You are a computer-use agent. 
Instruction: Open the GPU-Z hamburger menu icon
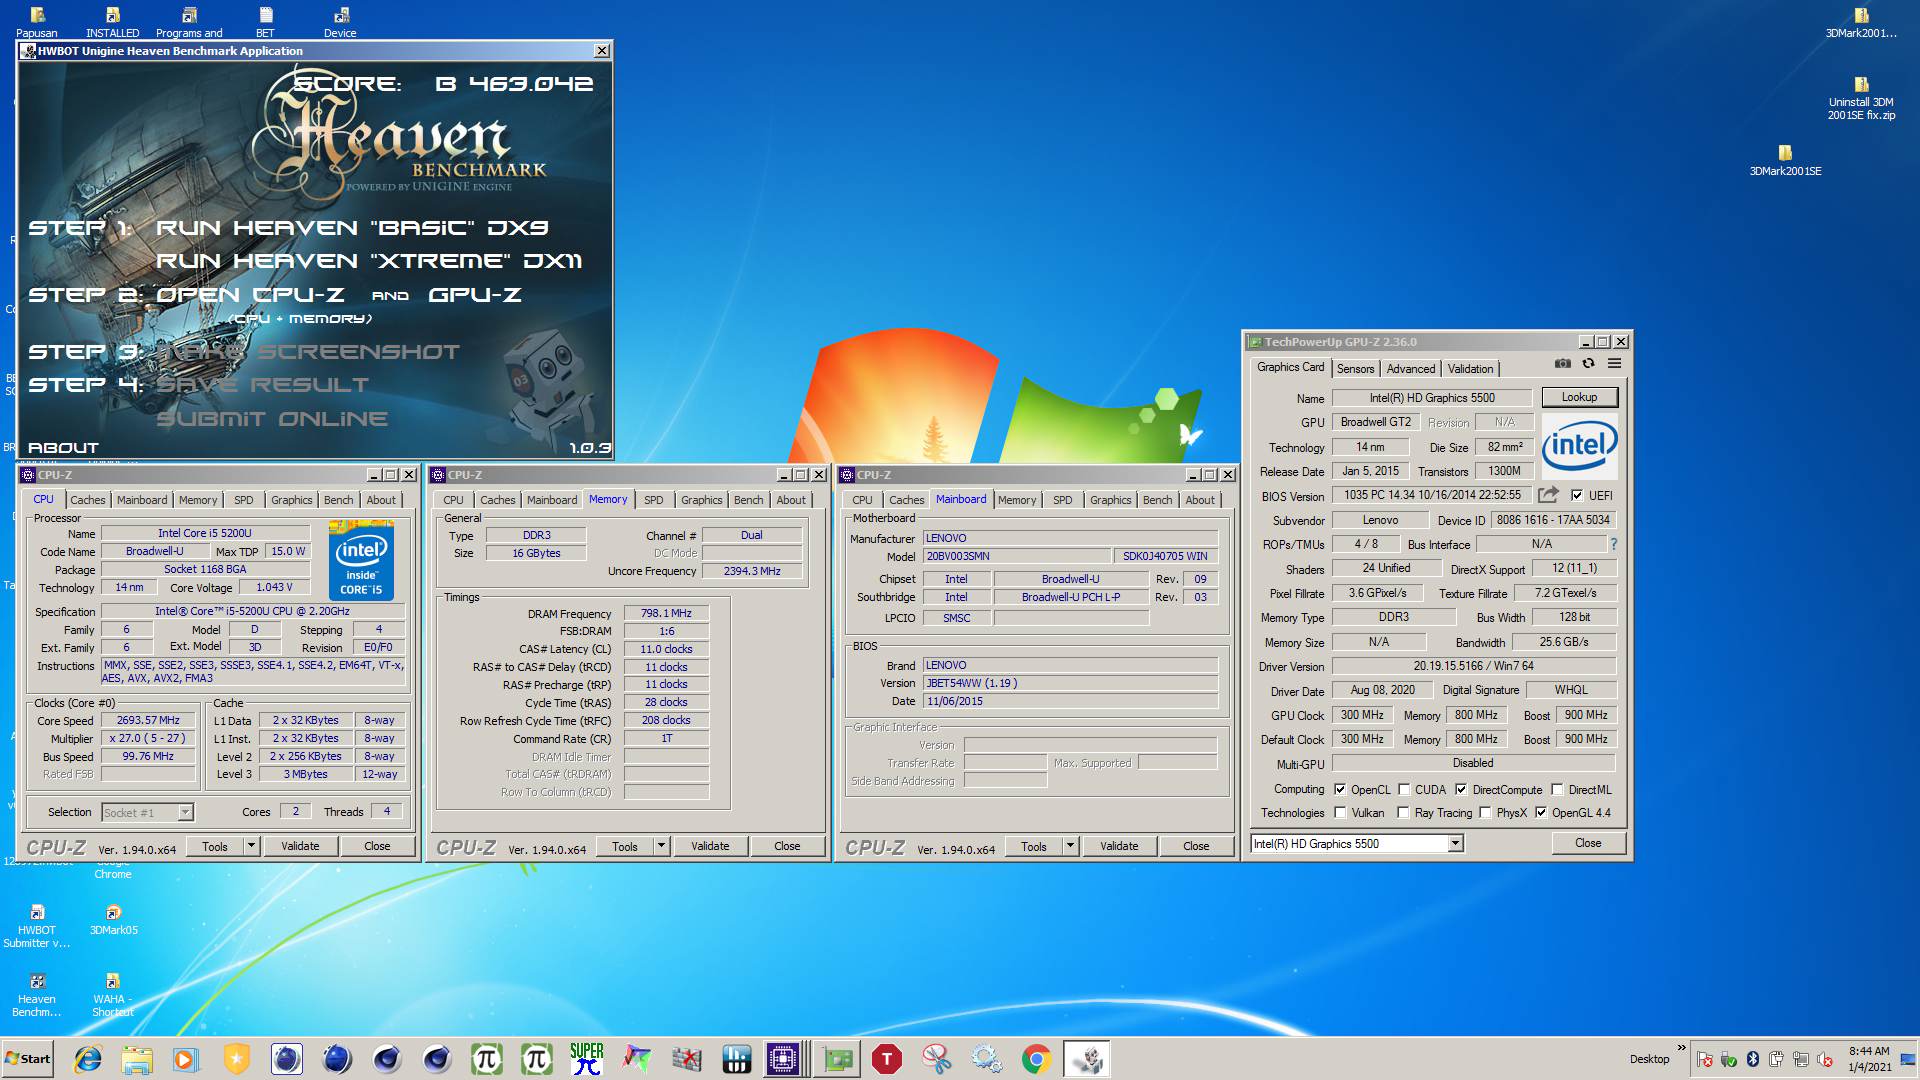[x=1614, y=364]
